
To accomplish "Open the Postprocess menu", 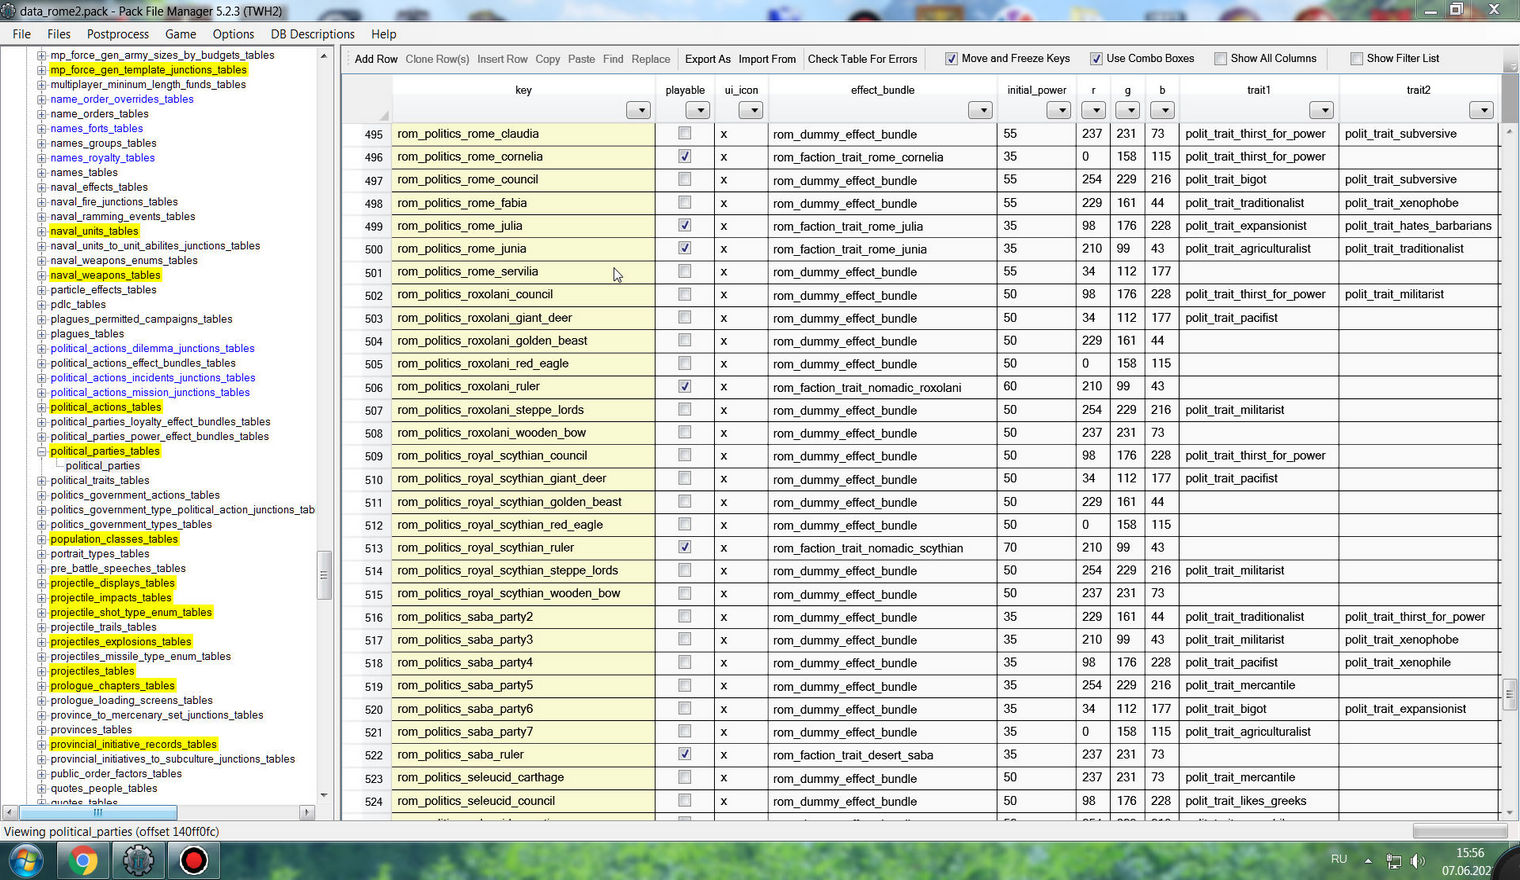I will click(x=118, y=34).
